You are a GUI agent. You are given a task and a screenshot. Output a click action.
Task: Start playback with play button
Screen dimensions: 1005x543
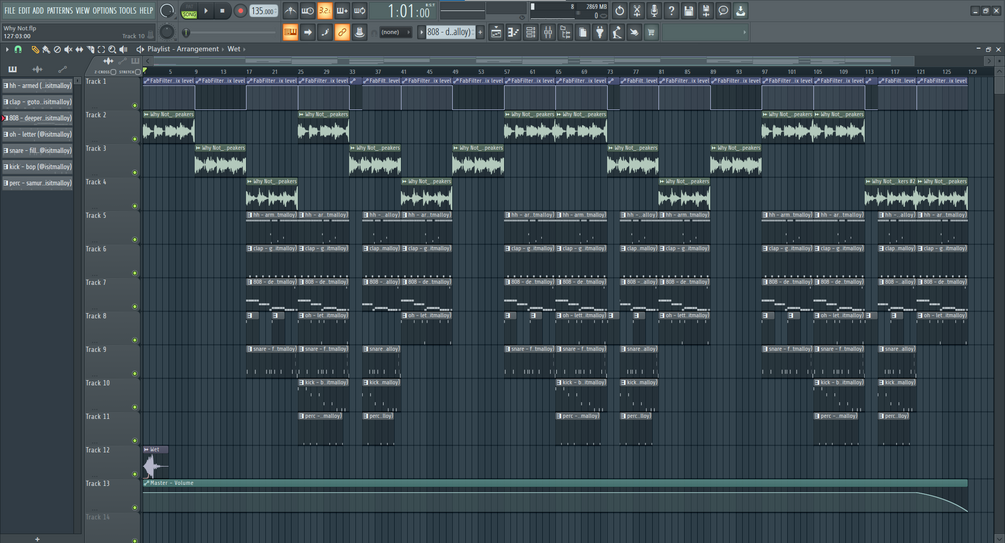(206, 11)
